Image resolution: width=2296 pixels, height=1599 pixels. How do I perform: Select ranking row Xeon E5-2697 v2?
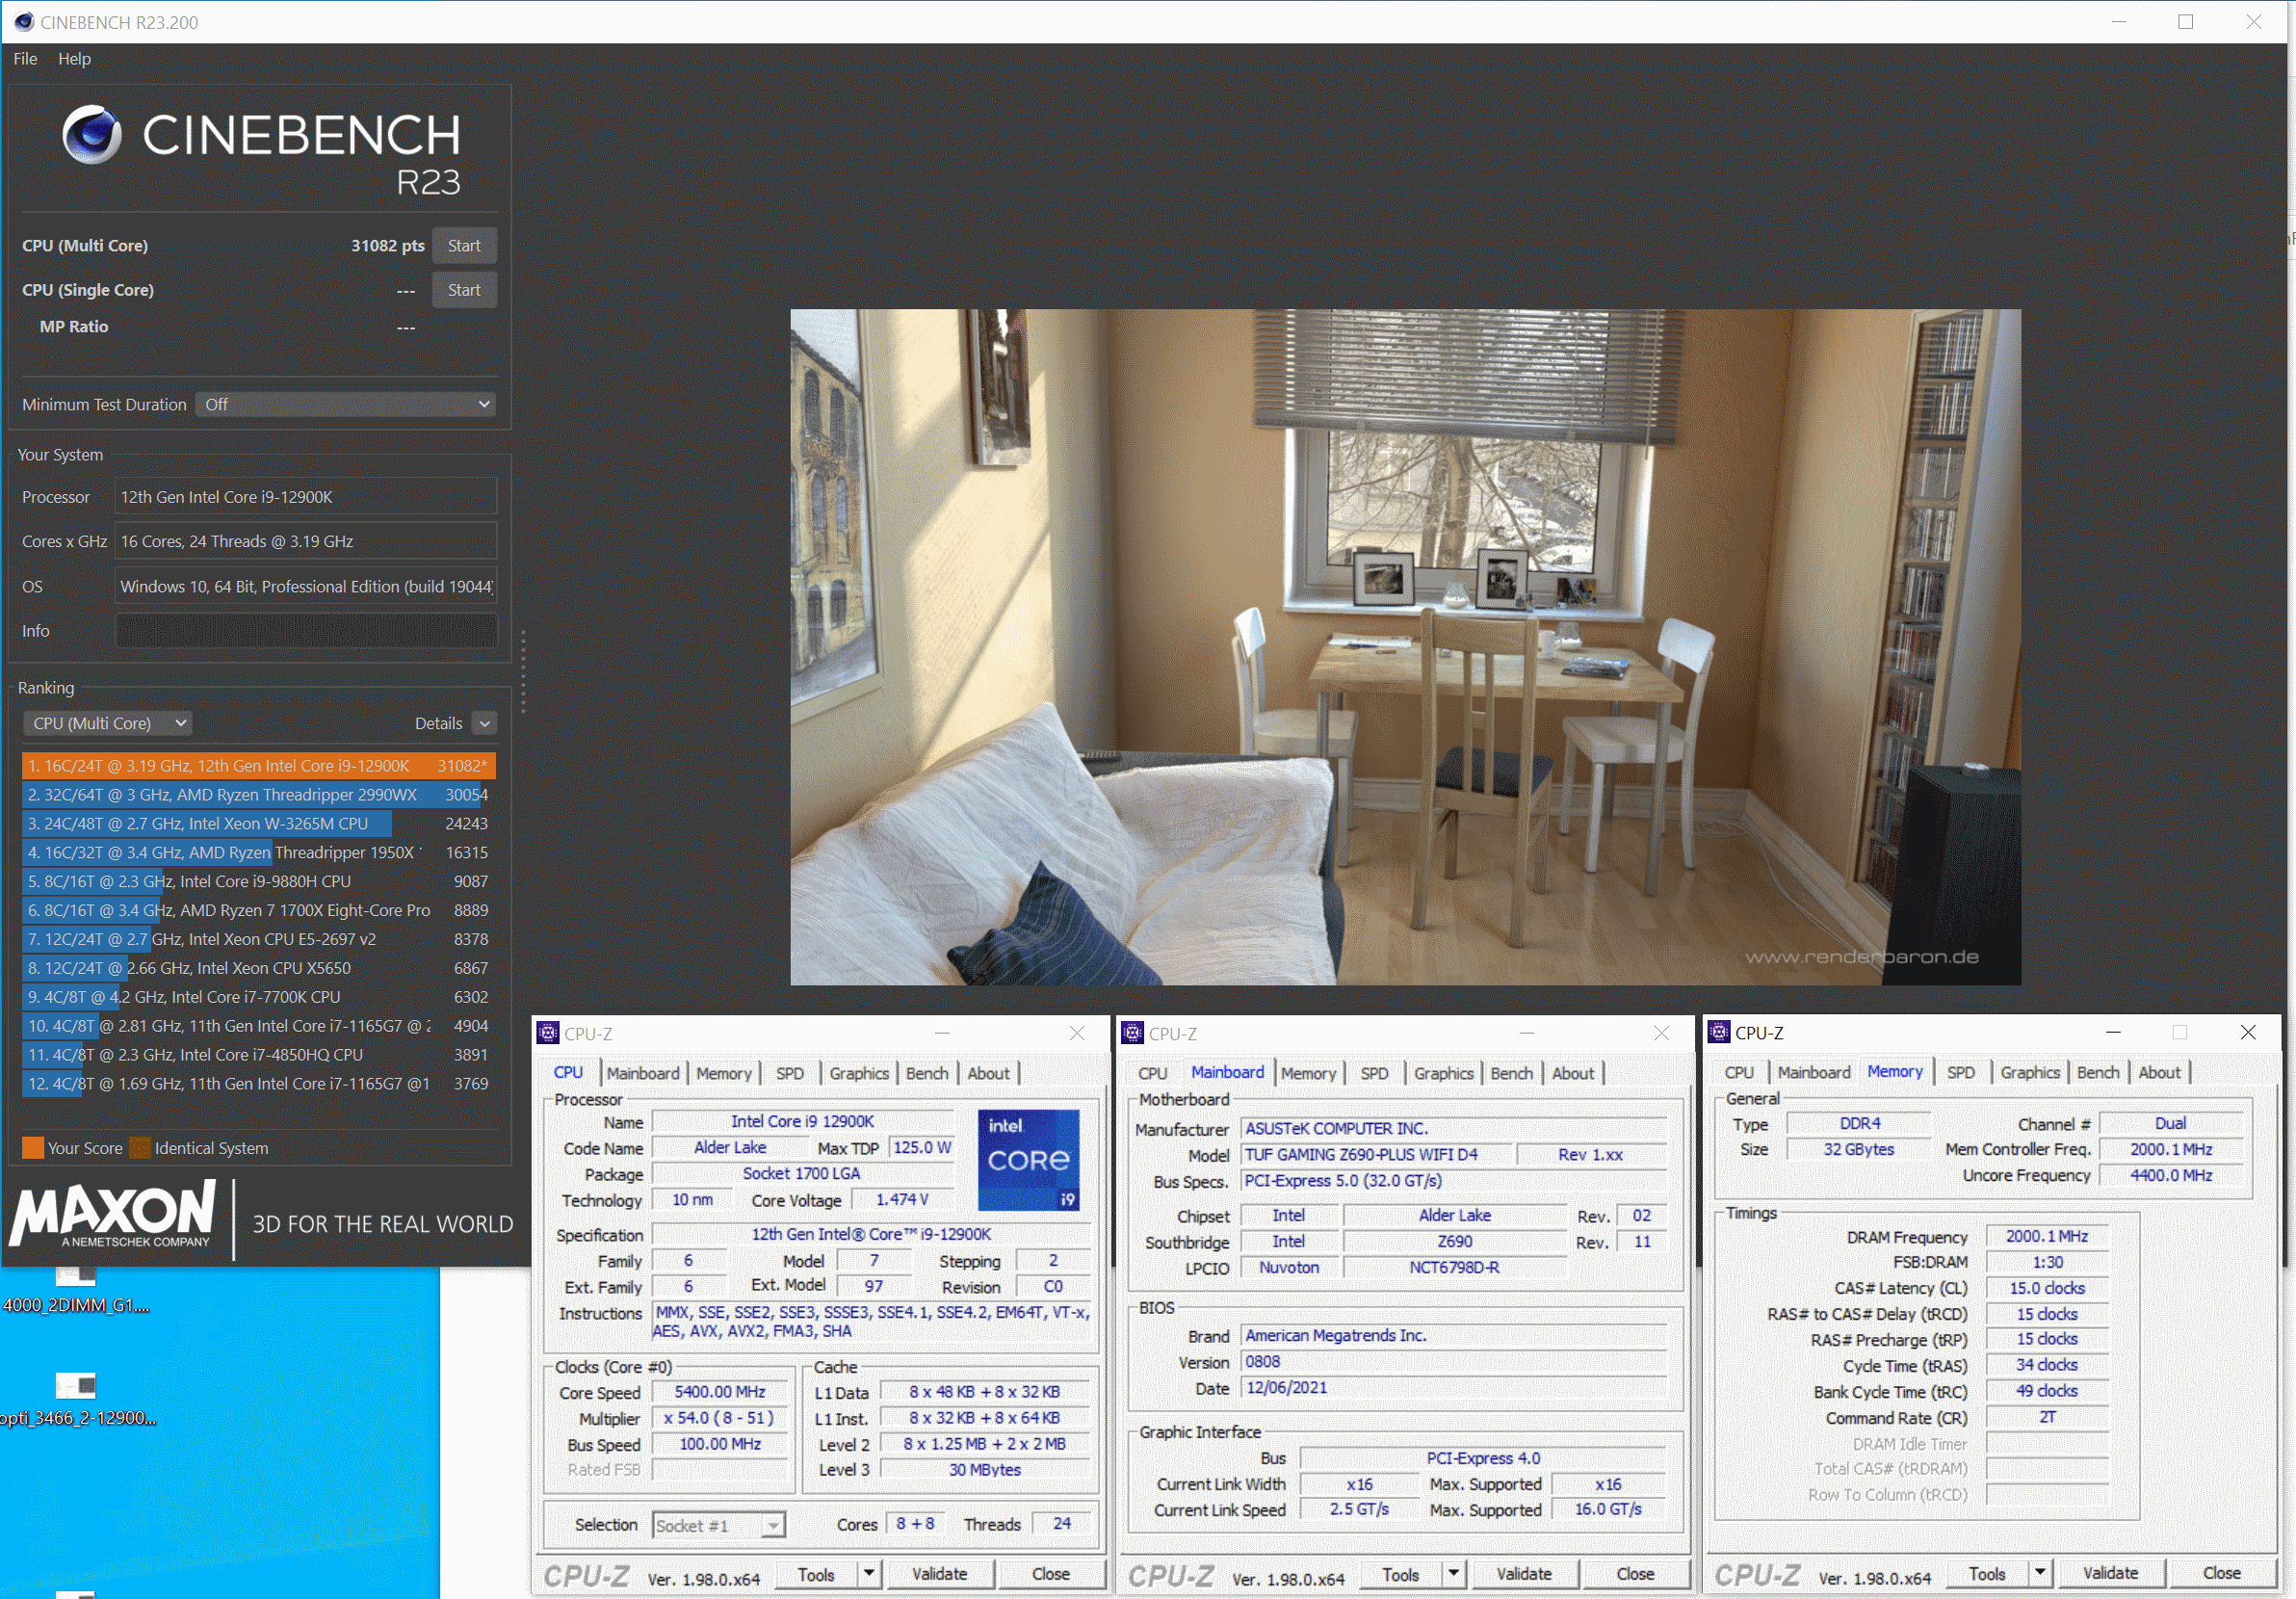(258, 939)
